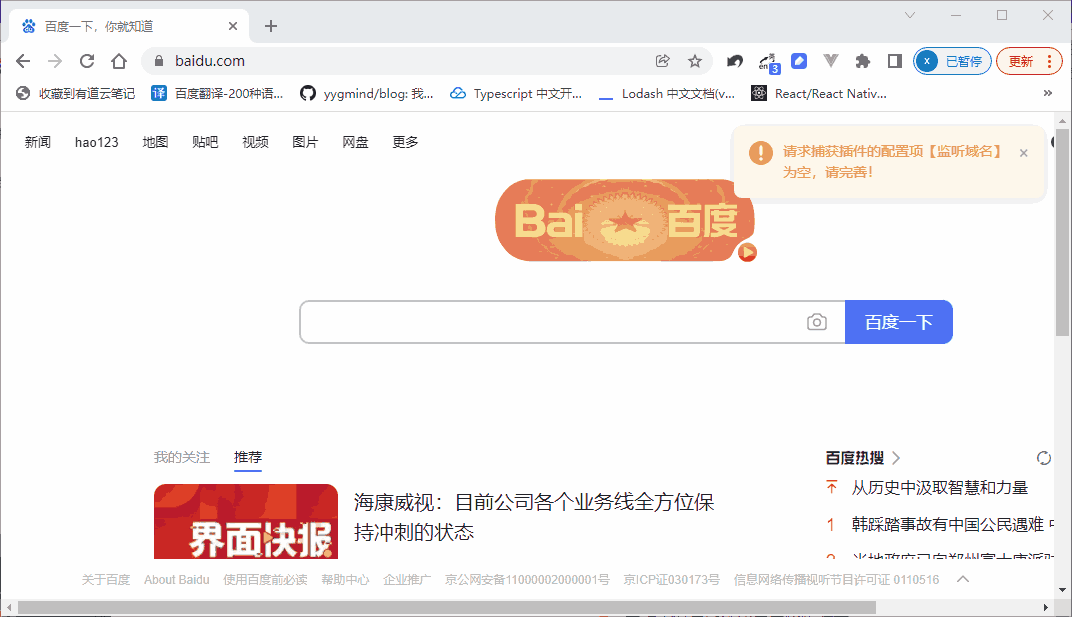Screen dimensions: 1072x617
Task: Switch to the 推荐 feed tab
Action: point(247,457)
